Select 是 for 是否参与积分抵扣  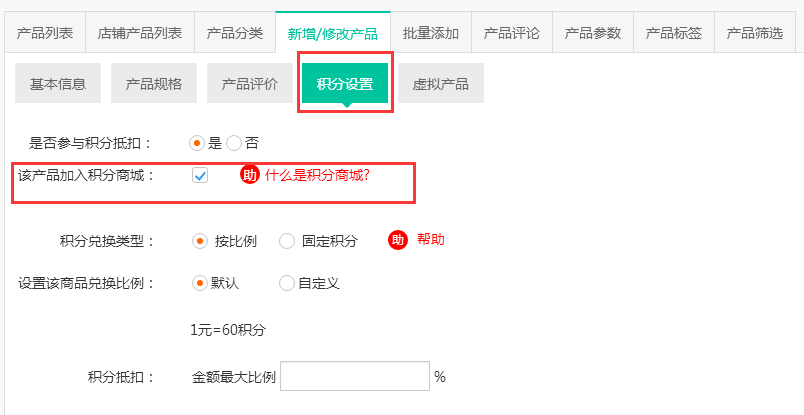pos(197,143)
